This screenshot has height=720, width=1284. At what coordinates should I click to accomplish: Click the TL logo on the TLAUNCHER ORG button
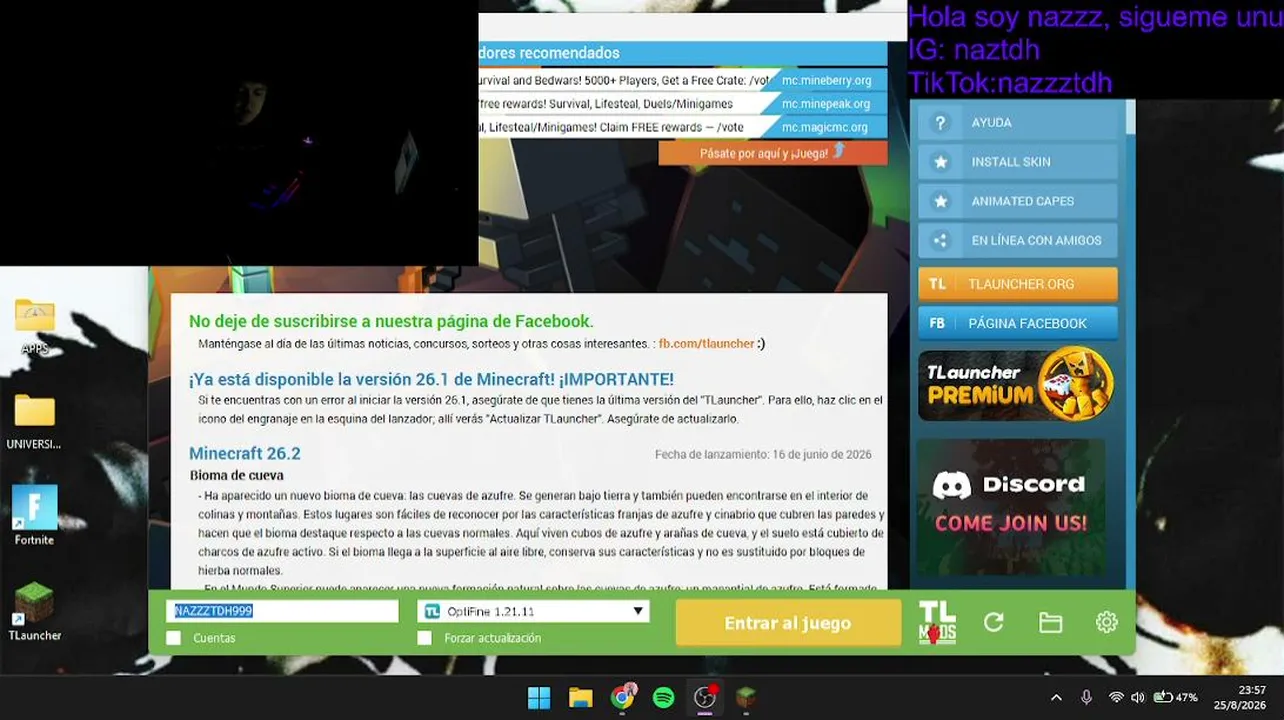[x=937, y=284]
